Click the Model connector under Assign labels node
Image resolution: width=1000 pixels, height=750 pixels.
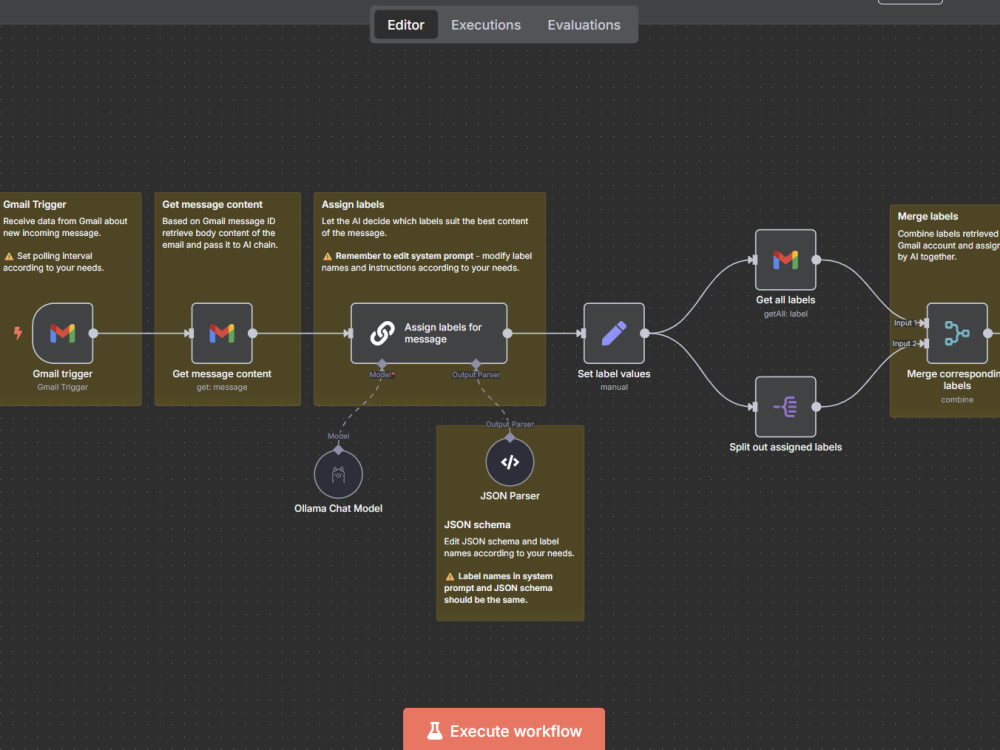[382, 364]
